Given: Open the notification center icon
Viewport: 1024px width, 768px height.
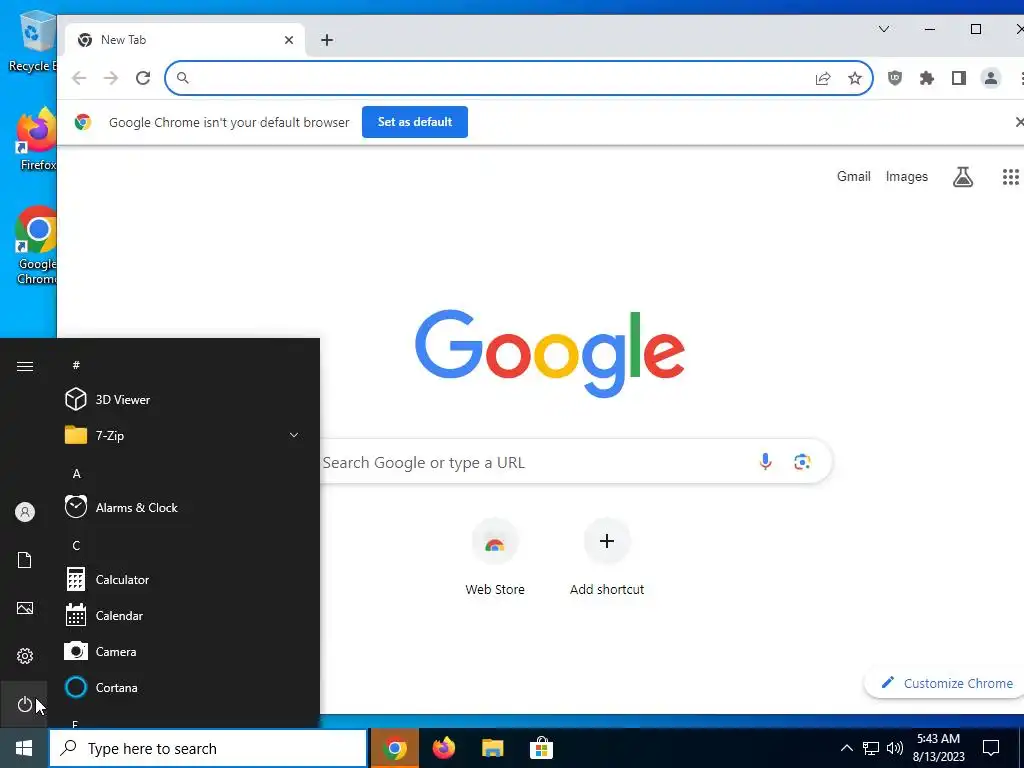Looking at the screenshot, I should (991, 748).
